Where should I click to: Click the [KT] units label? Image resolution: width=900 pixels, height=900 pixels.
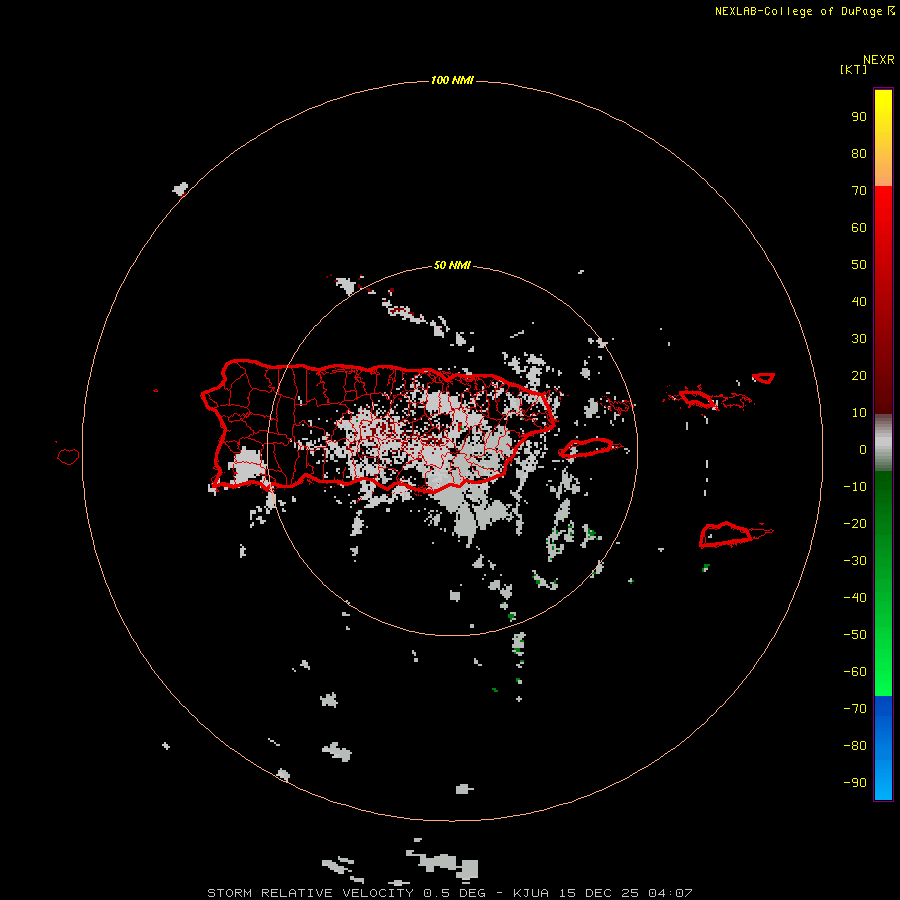pyautogui.click(x=853, y=69)
